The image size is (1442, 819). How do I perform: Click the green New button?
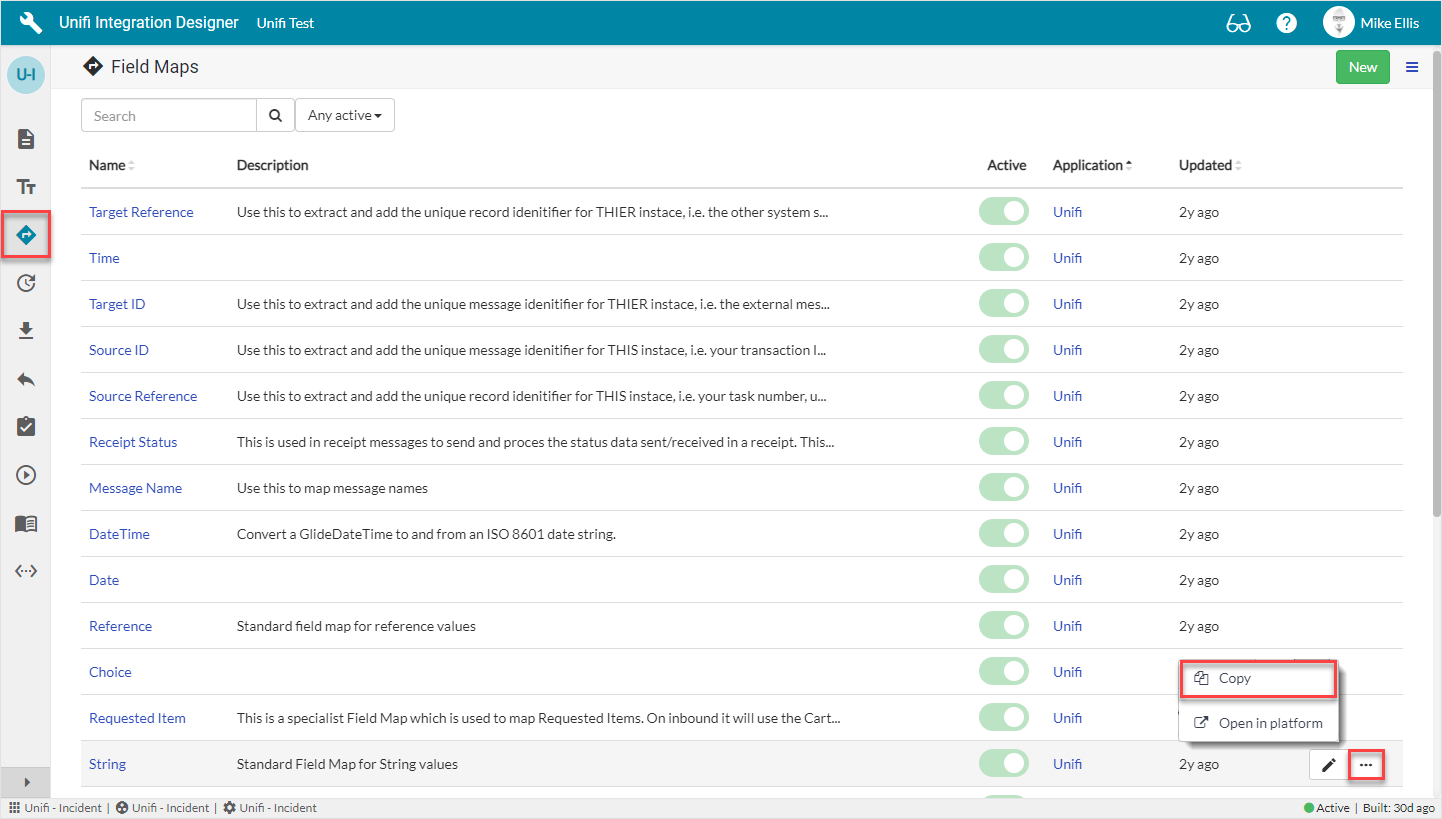coord(1362,67)
